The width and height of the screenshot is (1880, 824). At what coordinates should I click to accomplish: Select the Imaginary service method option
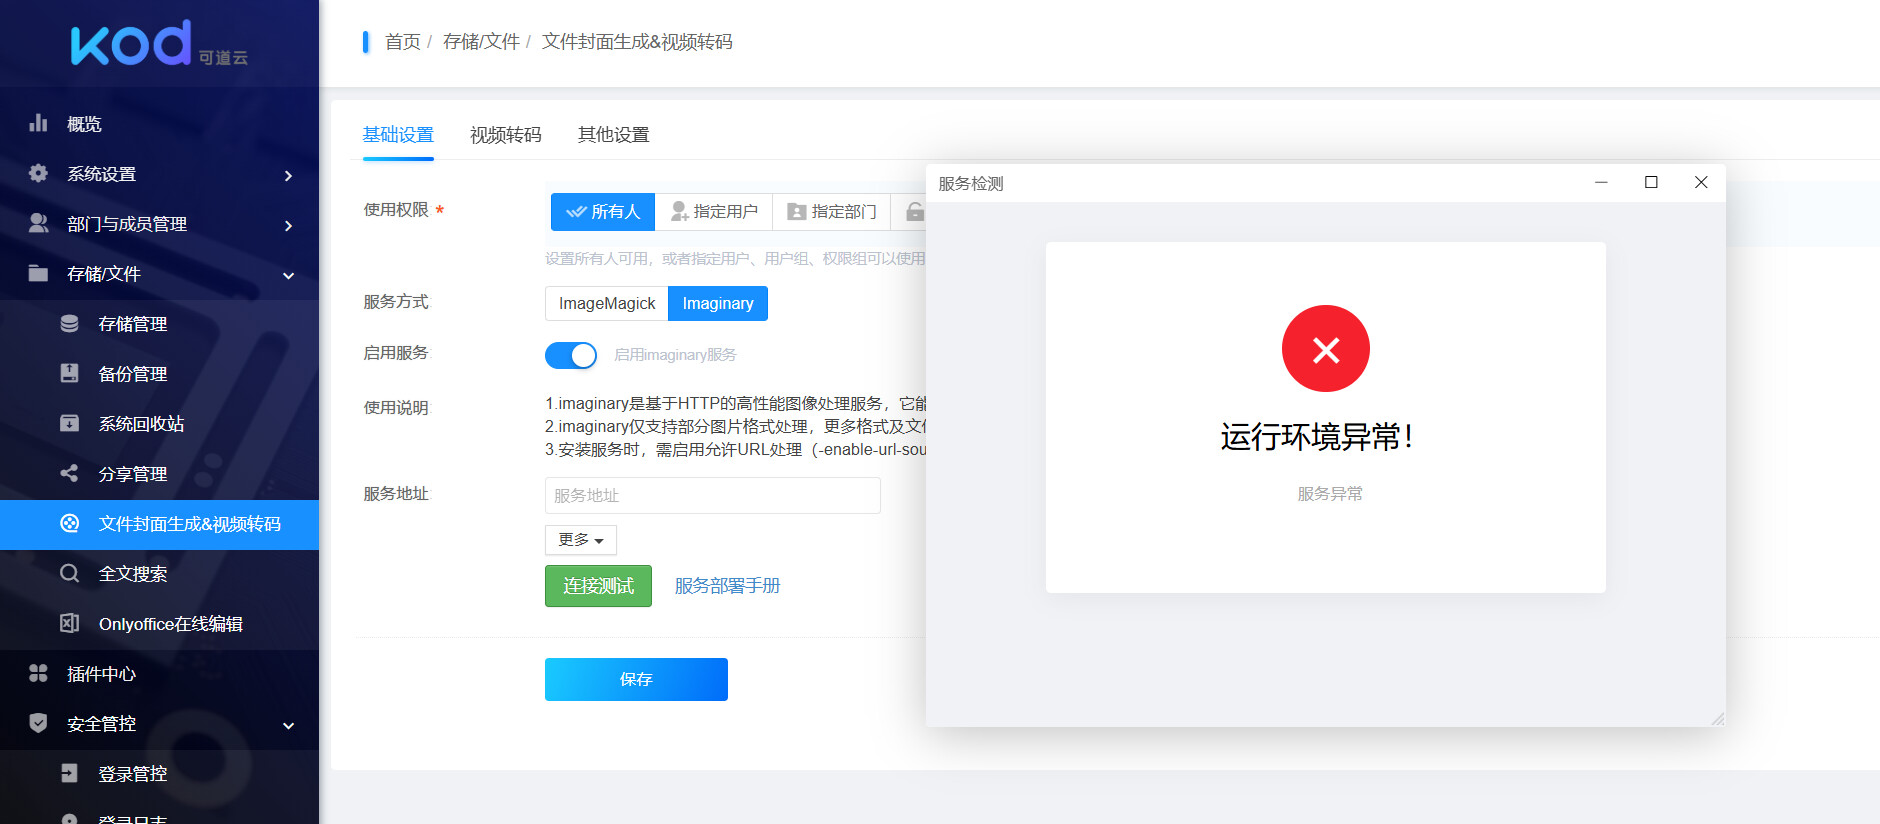(717, 303)
